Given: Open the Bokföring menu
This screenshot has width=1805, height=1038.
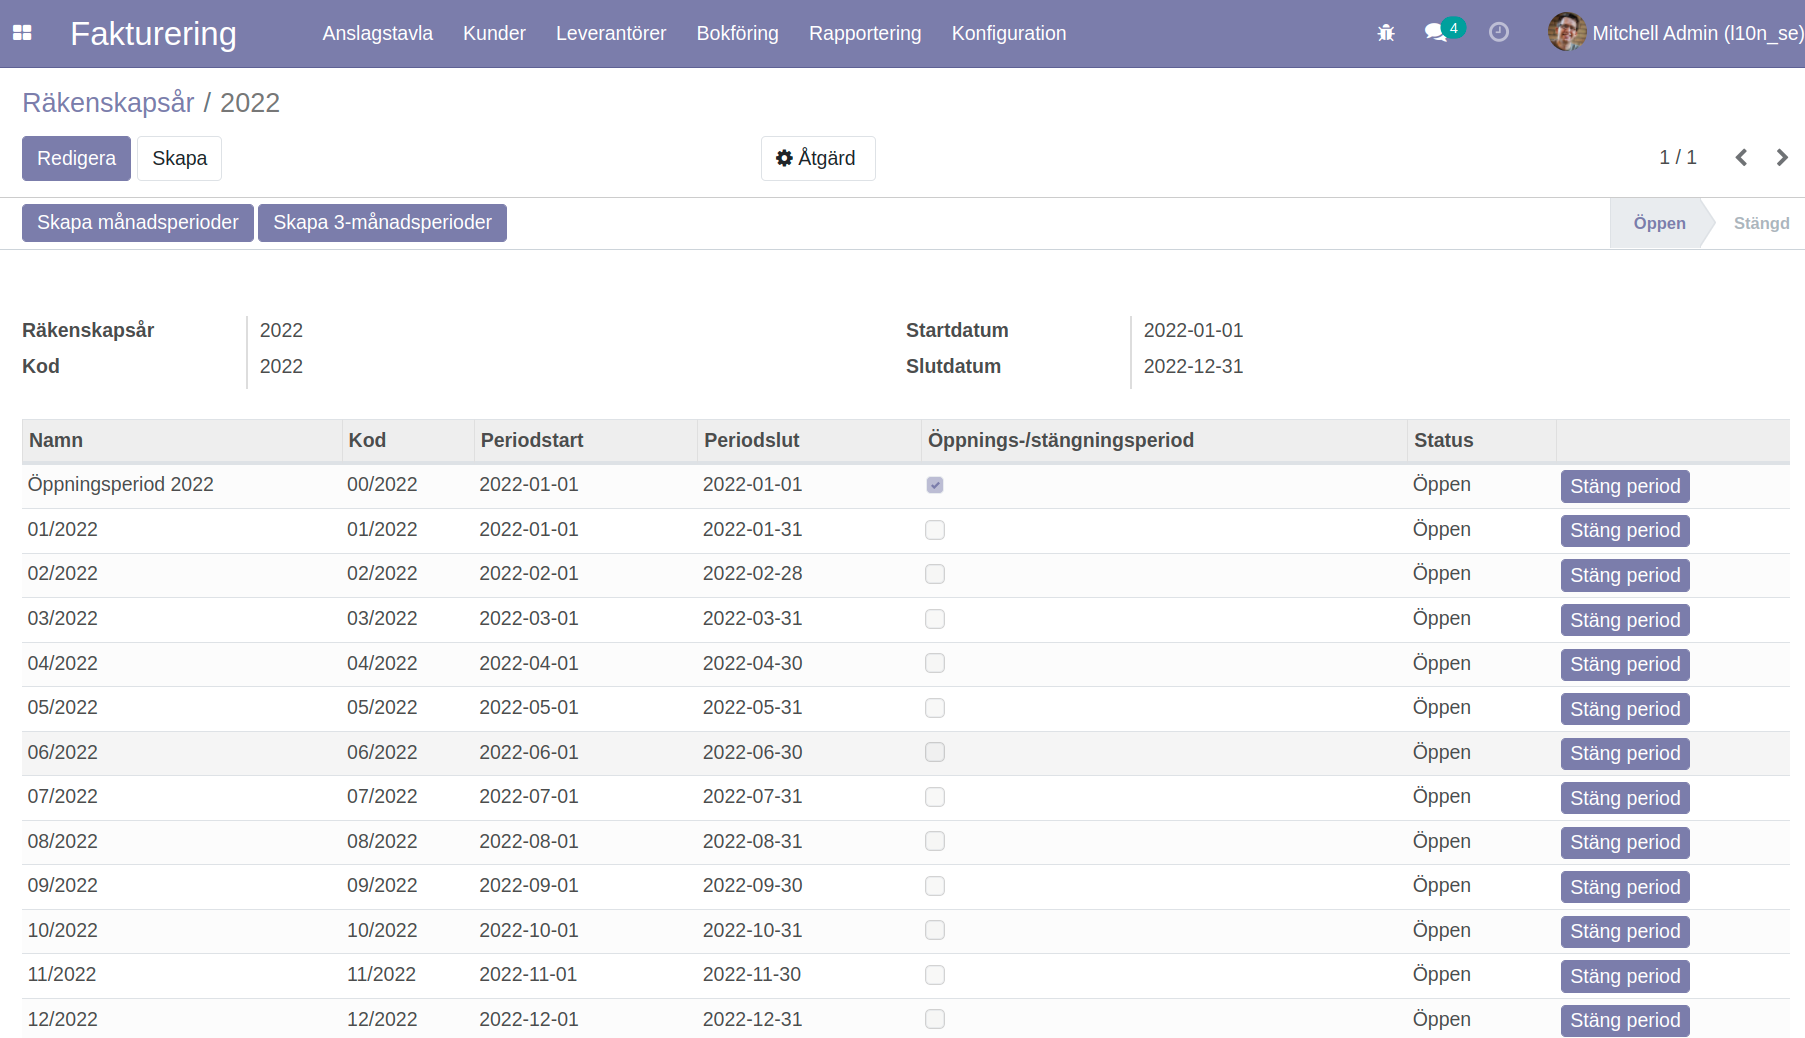Looking at the screenshot, I should click(737, 33).
